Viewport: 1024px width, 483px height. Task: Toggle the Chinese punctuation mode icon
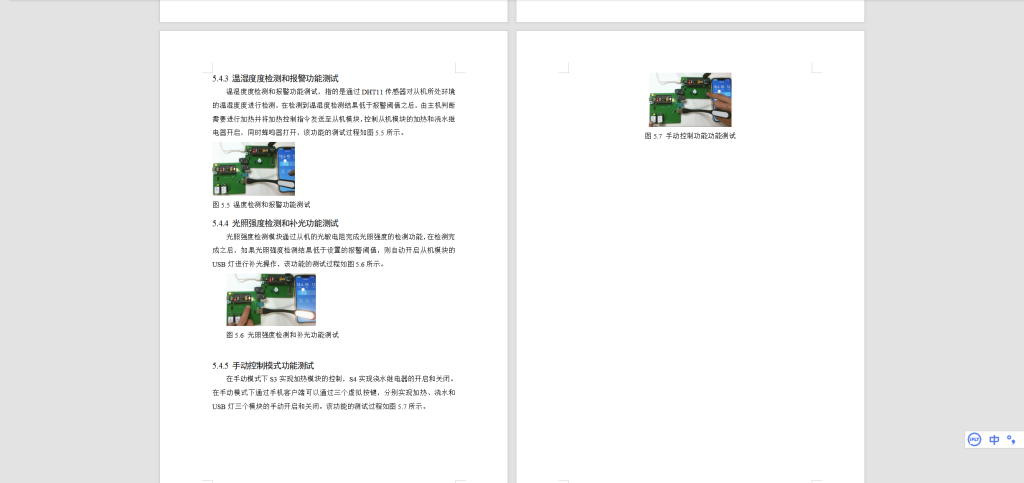pos(1011,439)
